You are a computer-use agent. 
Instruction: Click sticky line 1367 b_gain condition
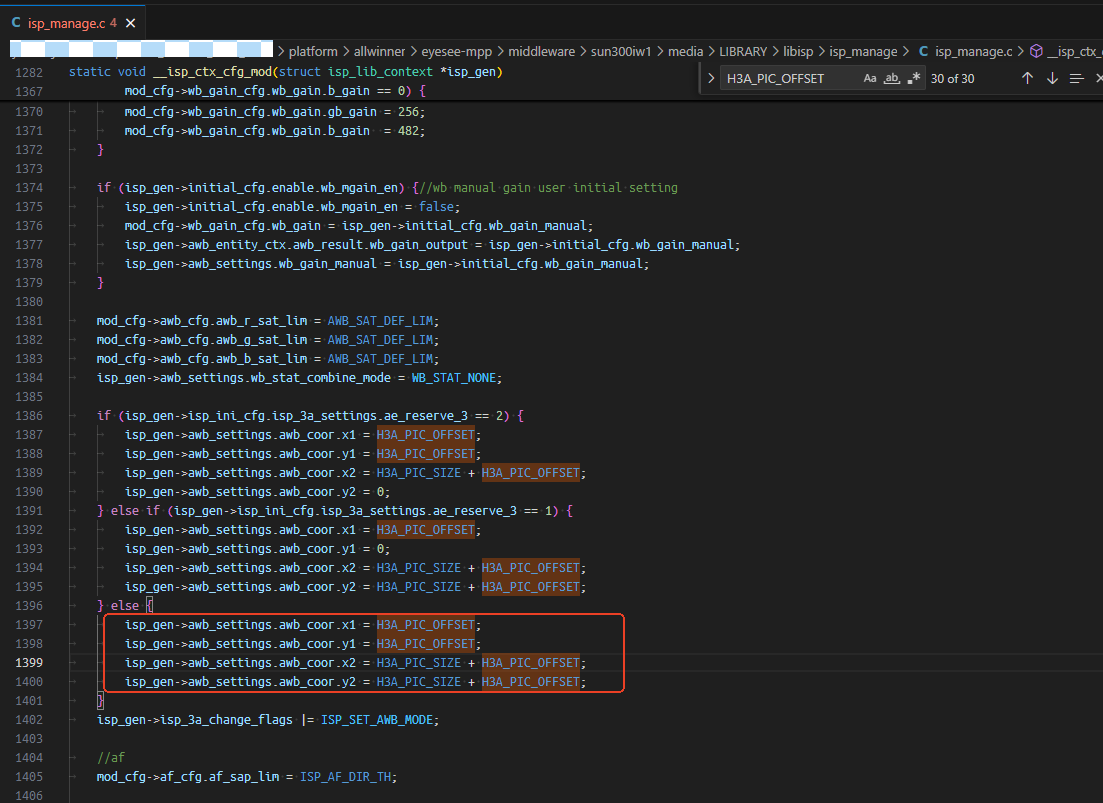[274, 91]
